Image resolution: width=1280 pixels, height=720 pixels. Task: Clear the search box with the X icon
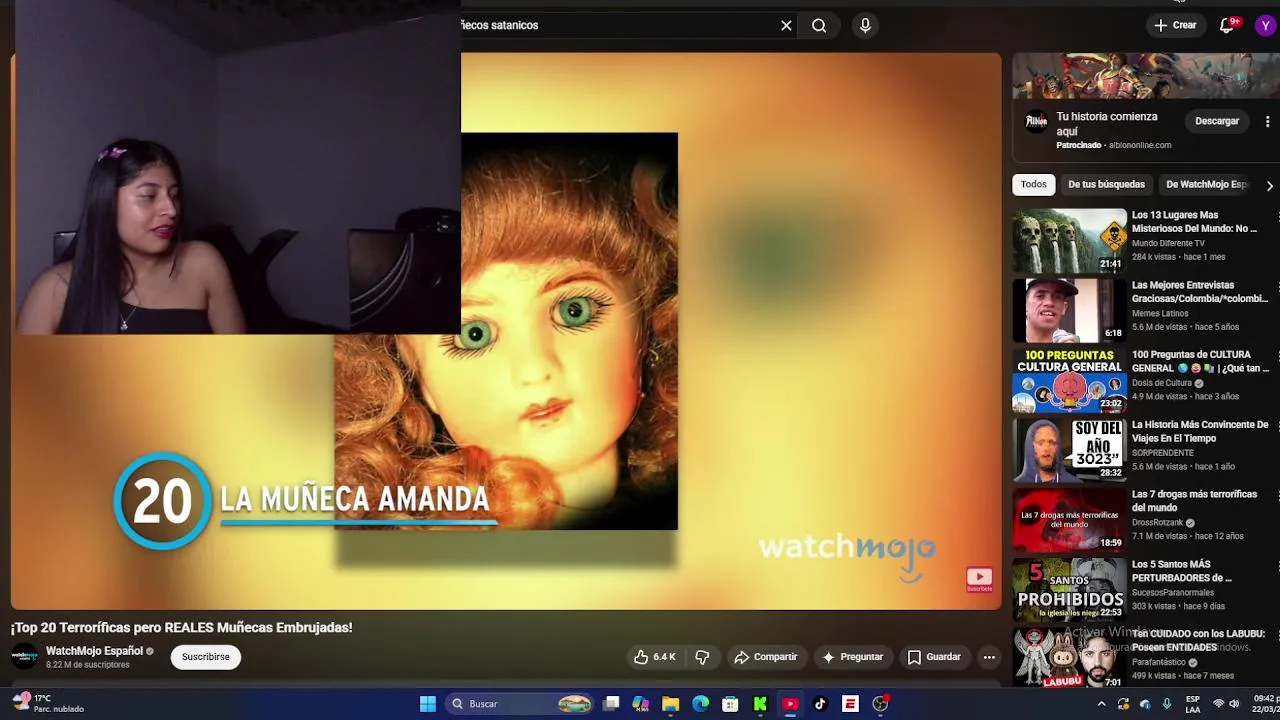[786, 26]
